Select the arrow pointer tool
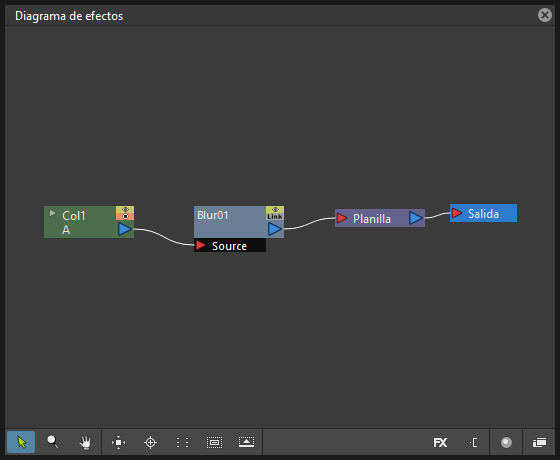 pos(21,442)
